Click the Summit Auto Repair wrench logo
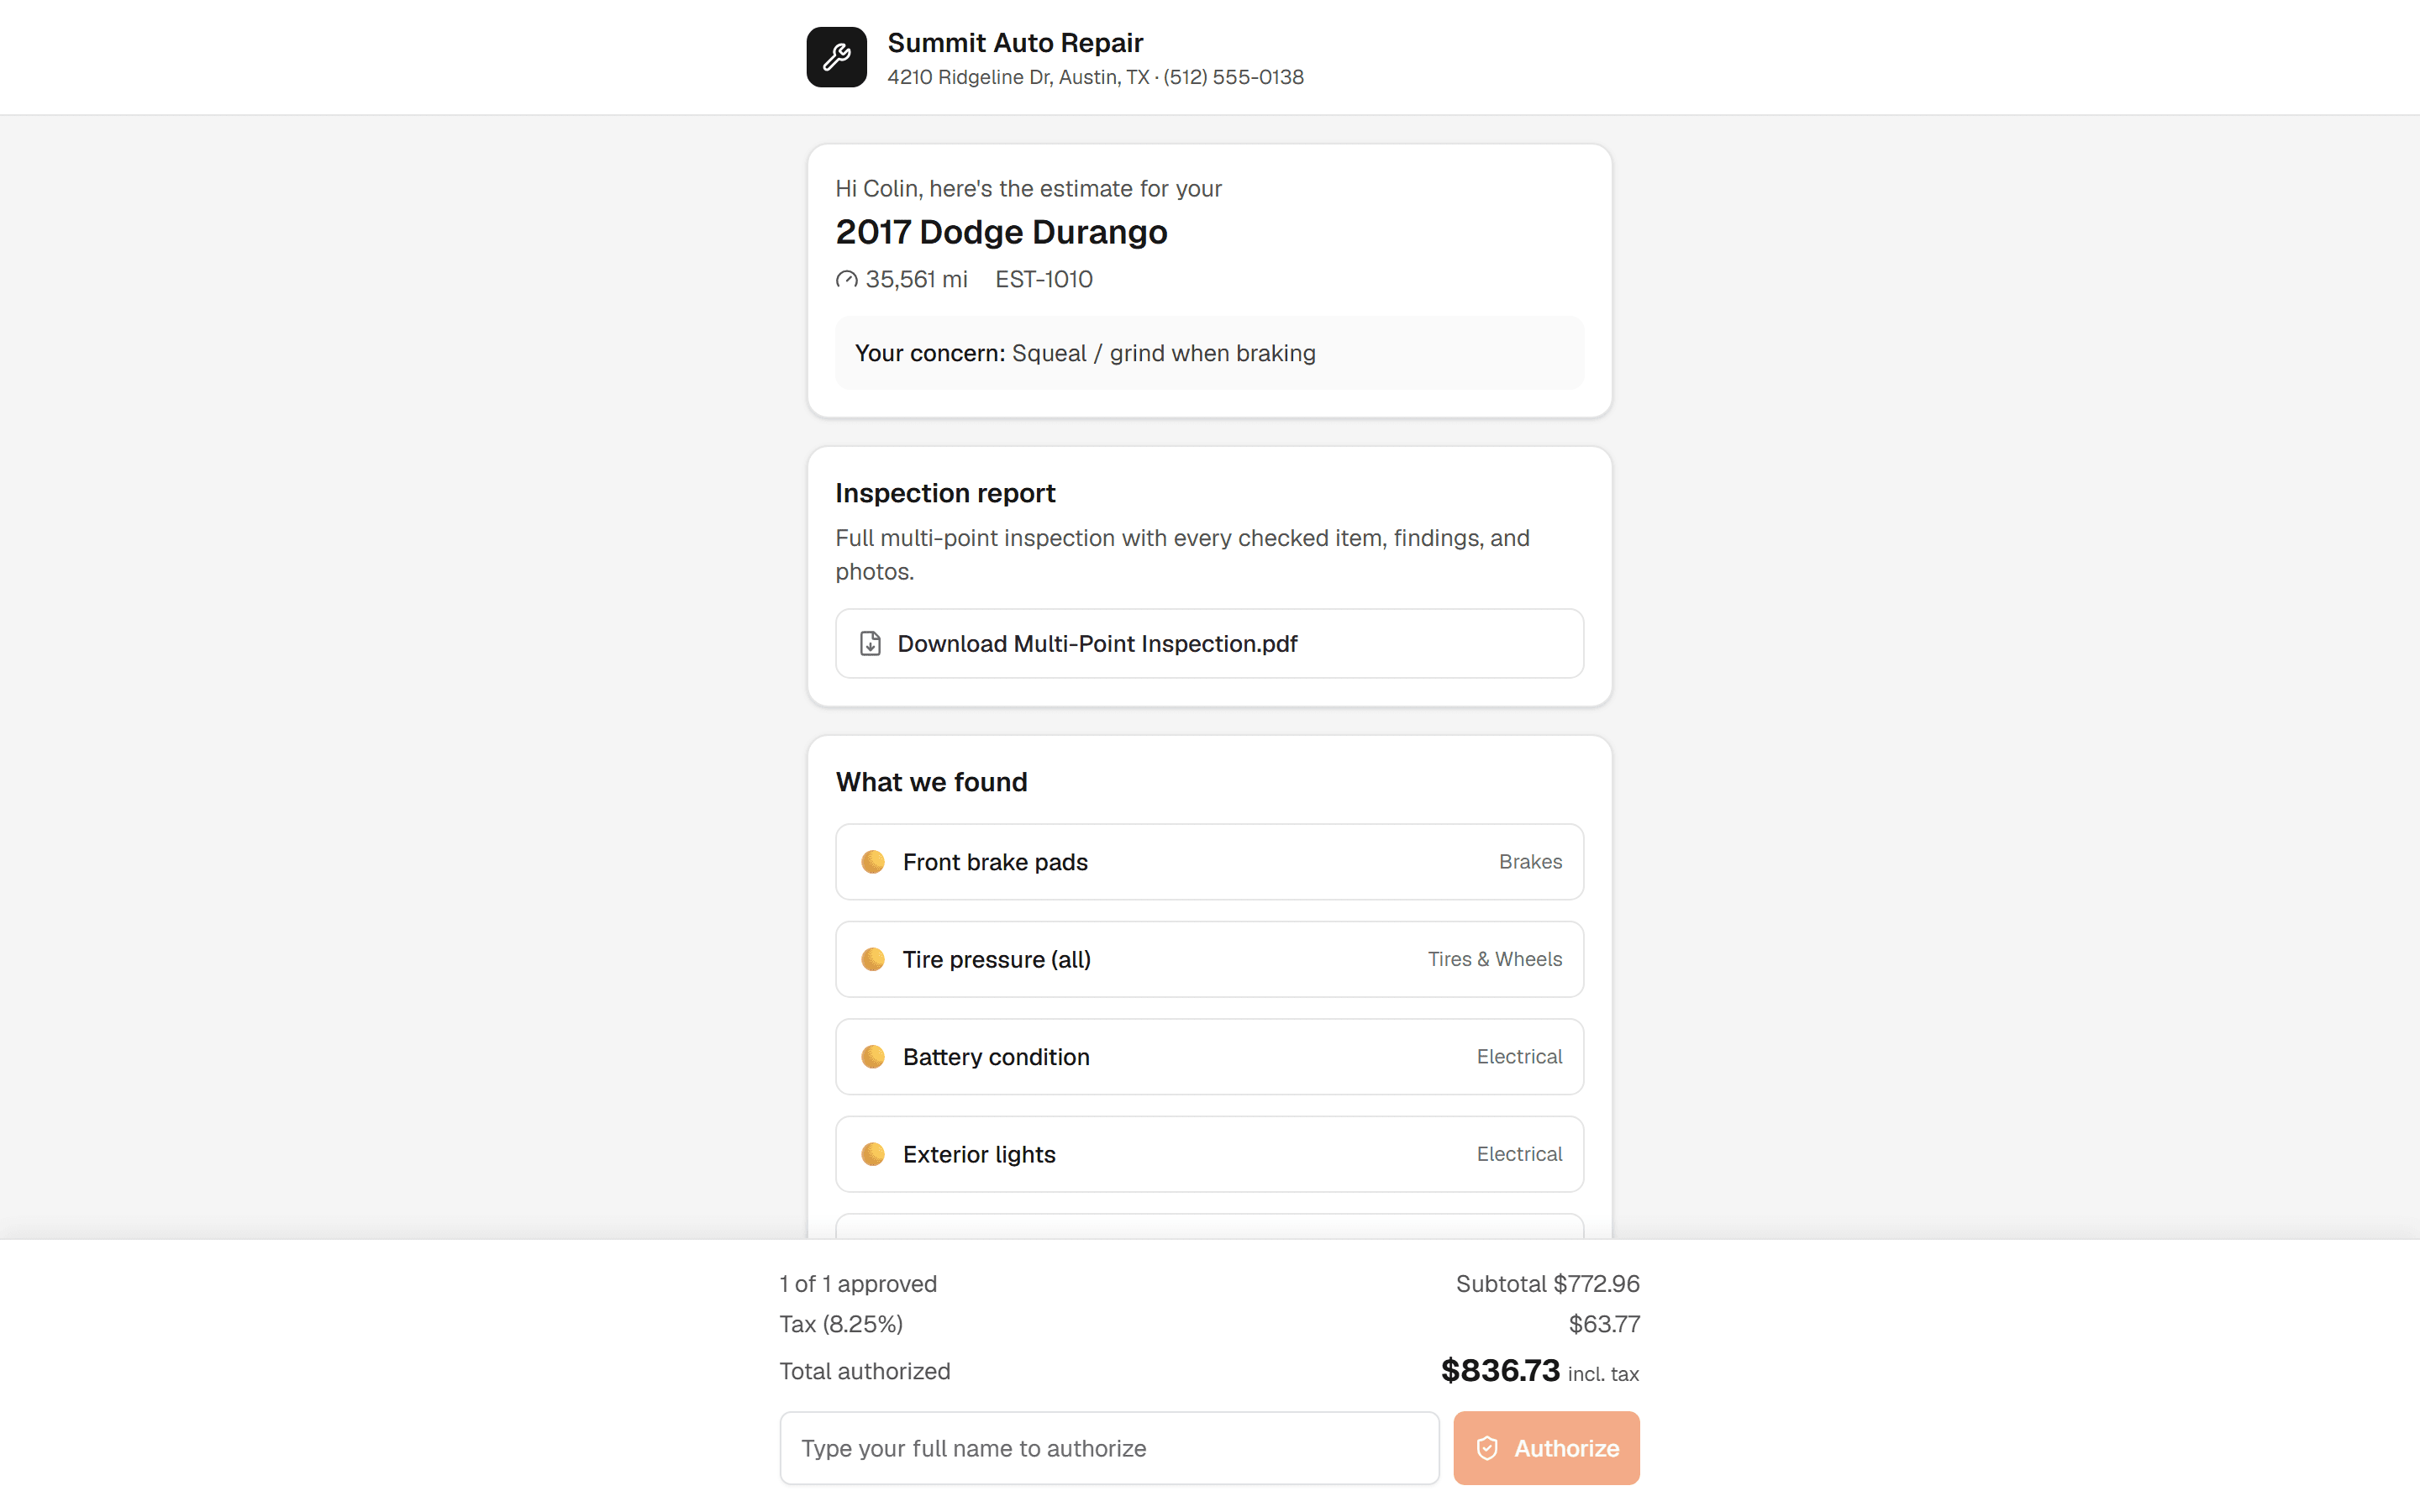Image resolution: width=2420 pixels, height=1512 pixels. point(836,57)
